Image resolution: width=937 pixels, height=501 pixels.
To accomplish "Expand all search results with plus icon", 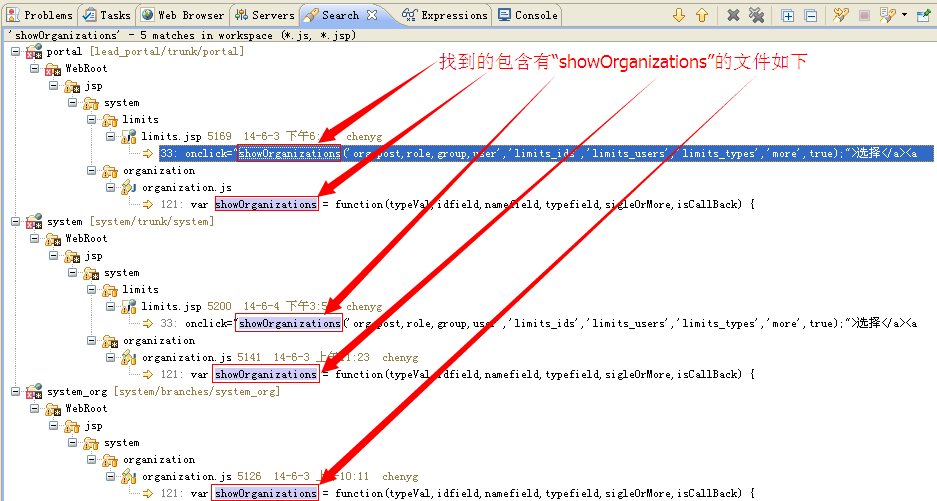I will click(x=788, y=16).
